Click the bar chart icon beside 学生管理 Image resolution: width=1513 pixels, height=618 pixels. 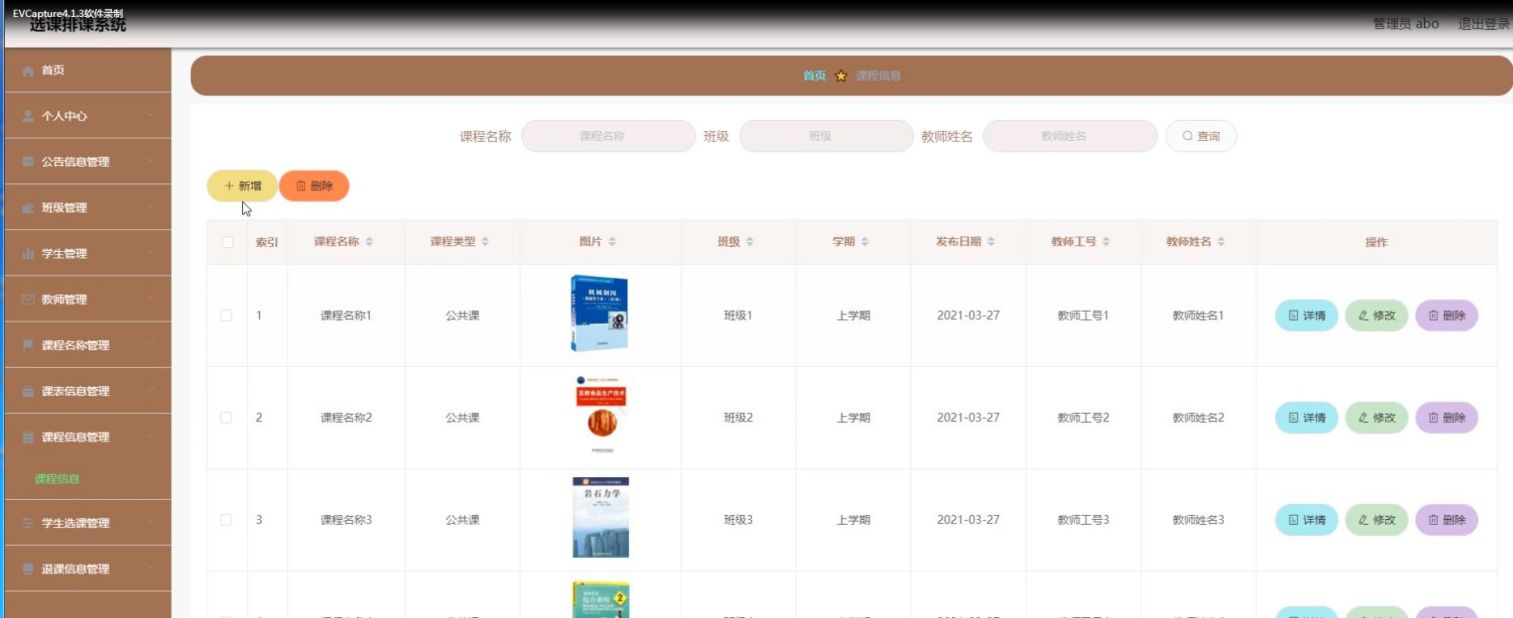(x=28, y=254)
